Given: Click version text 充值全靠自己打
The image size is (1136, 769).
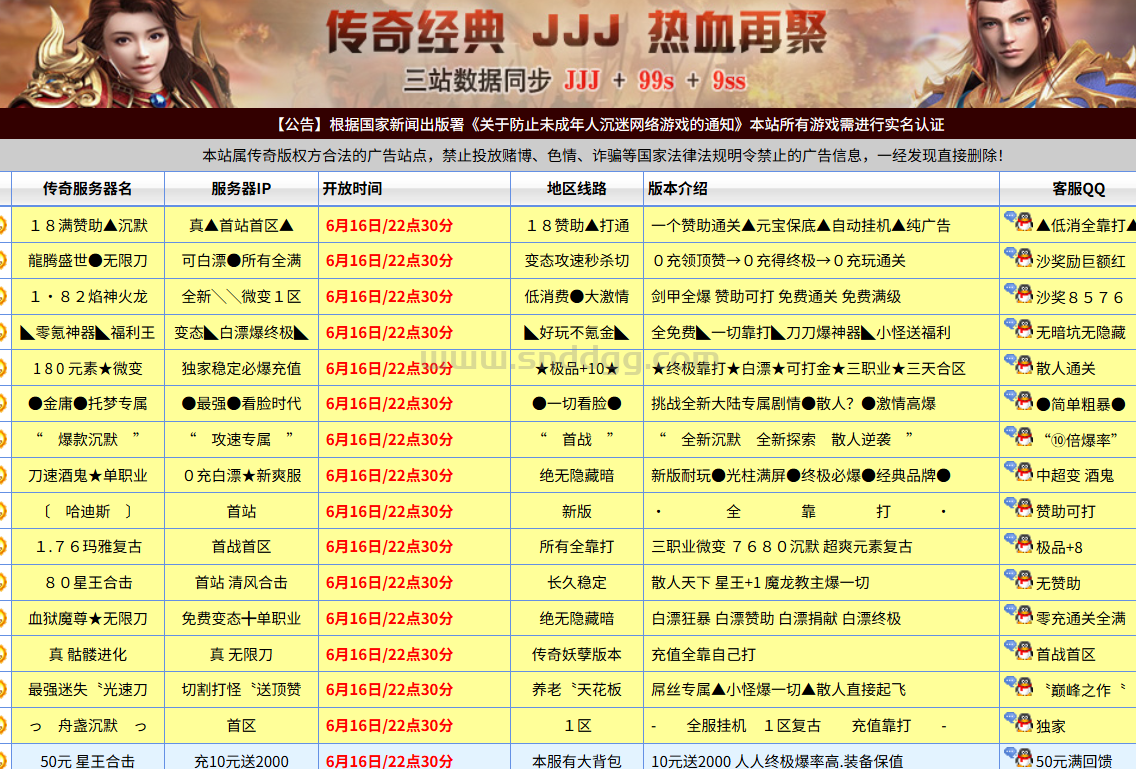Looking at the screenshot, I should [703, 654].
